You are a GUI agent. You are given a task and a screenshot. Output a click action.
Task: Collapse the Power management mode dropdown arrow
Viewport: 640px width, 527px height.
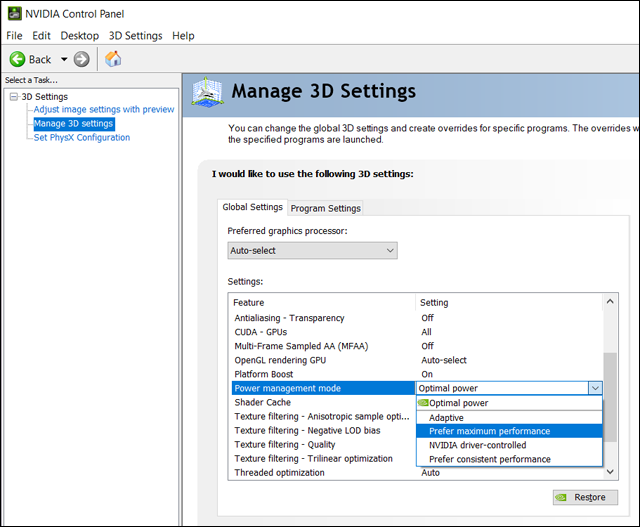click(x=595, y=388)
